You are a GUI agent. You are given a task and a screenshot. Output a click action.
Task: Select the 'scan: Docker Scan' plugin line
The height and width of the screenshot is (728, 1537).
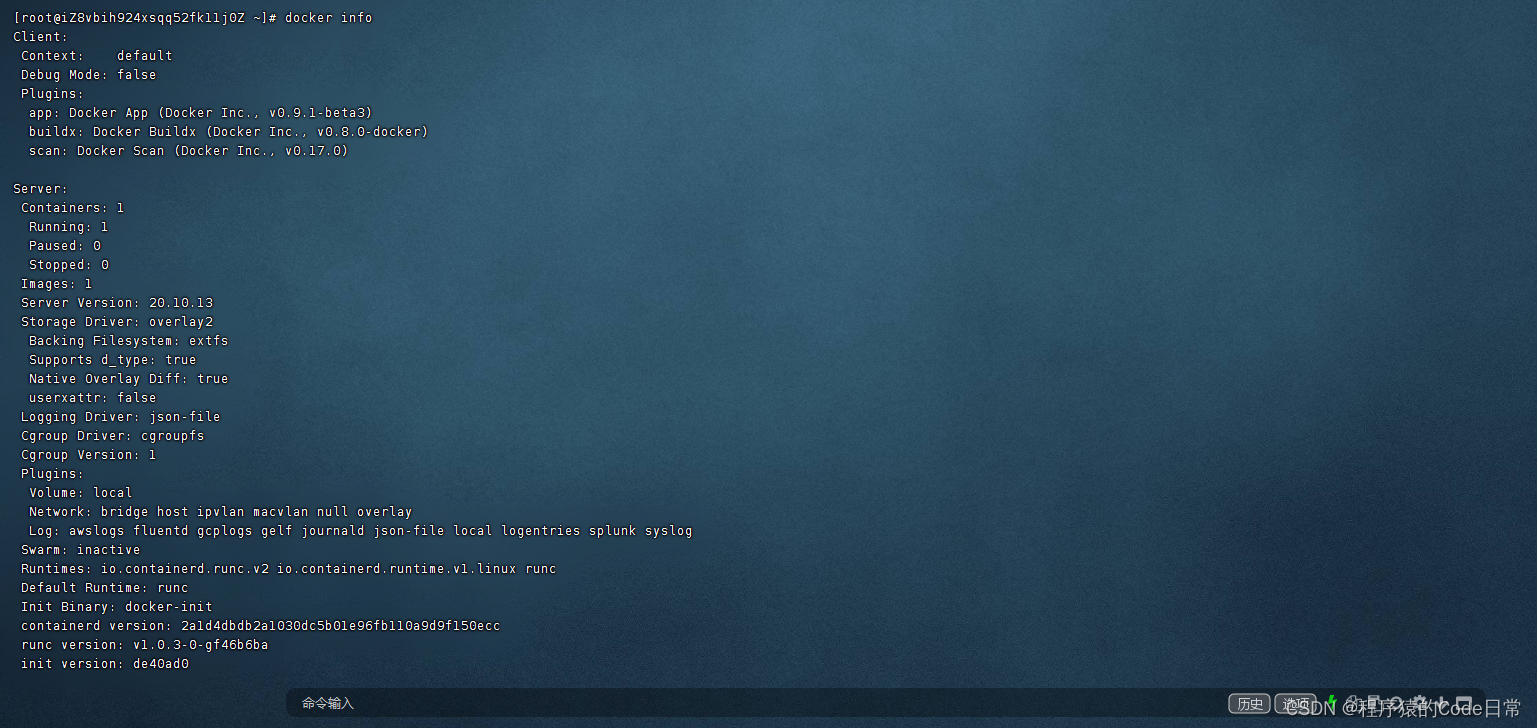(x=189, y=151)
